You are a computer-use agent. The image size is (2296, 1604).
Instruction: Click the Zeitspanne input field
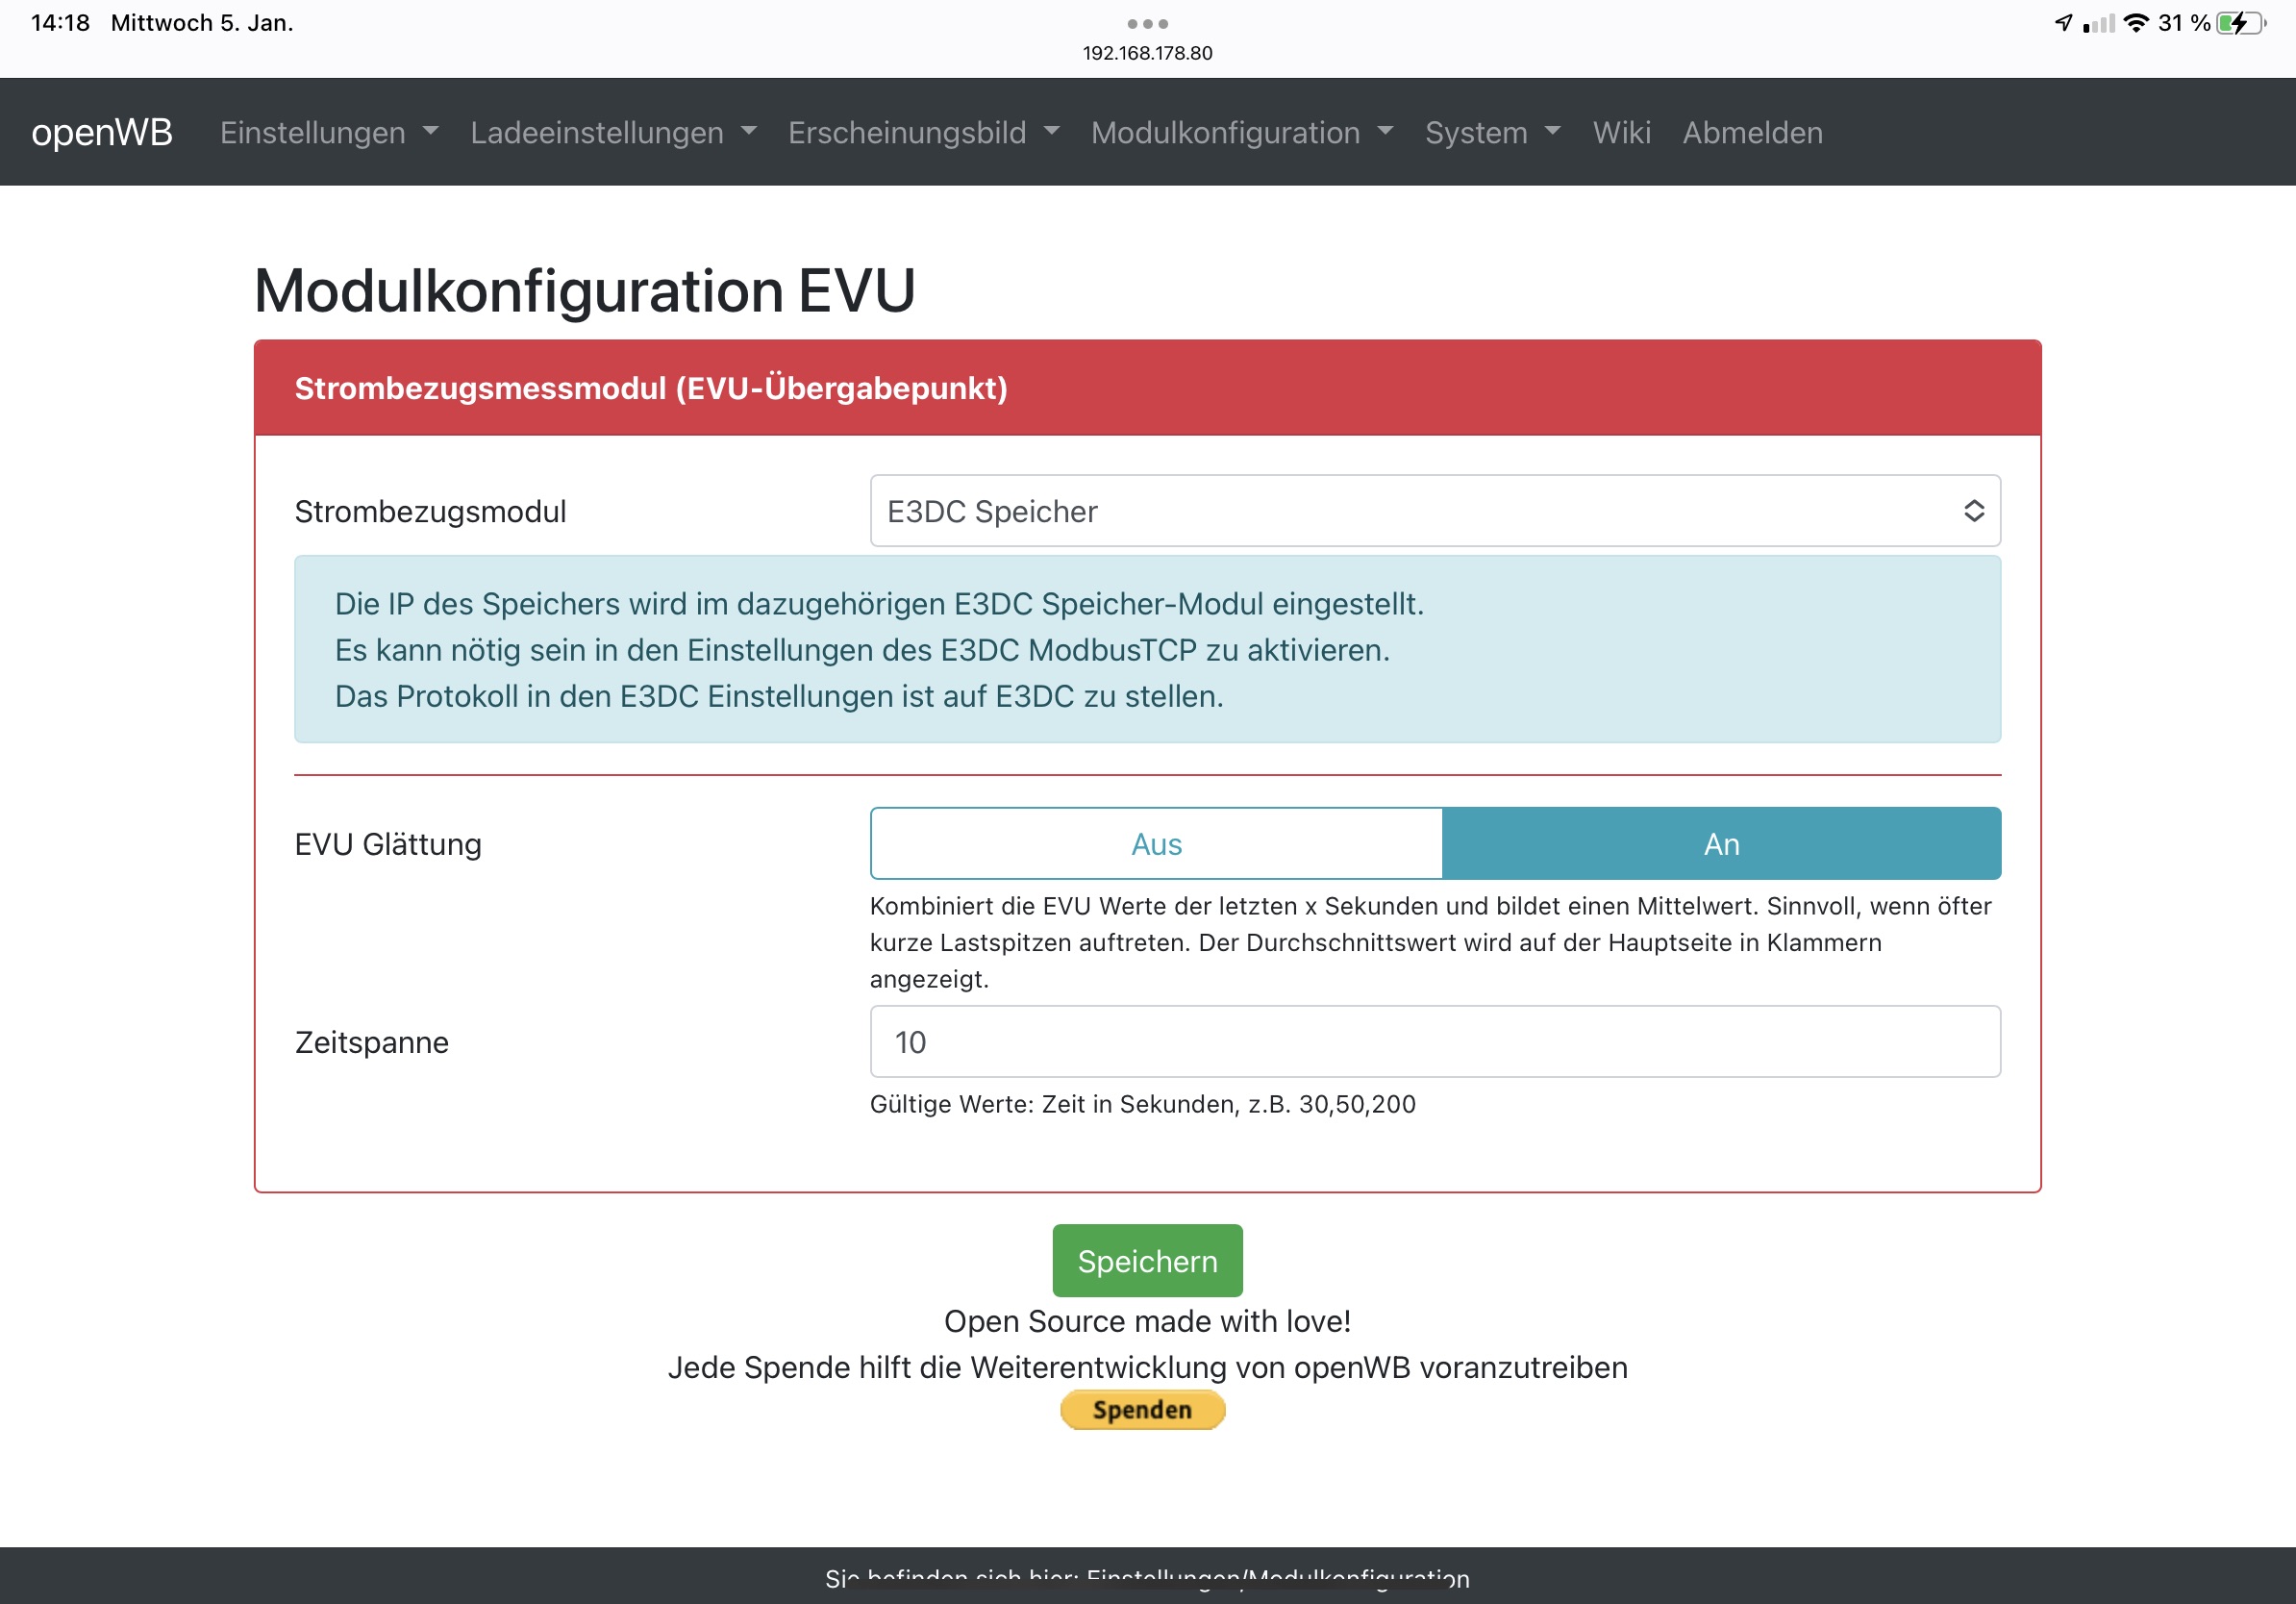tap(1434, 1042)
